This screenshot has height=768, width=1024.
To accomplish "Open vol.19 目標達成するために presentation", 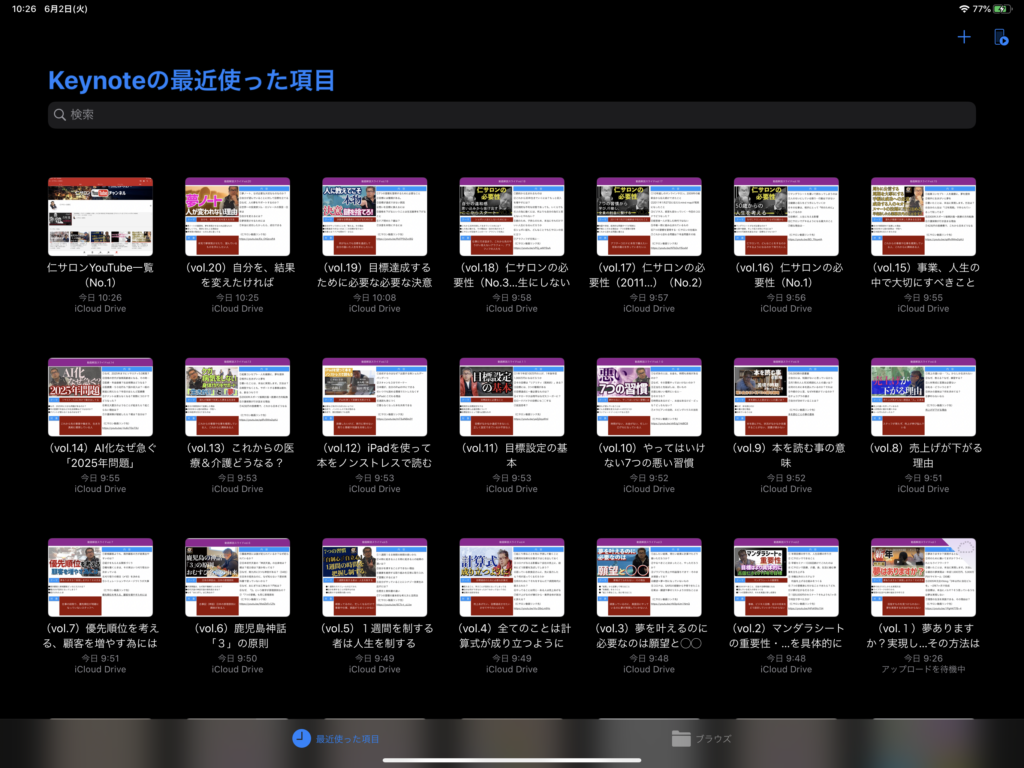I will 375,217.
